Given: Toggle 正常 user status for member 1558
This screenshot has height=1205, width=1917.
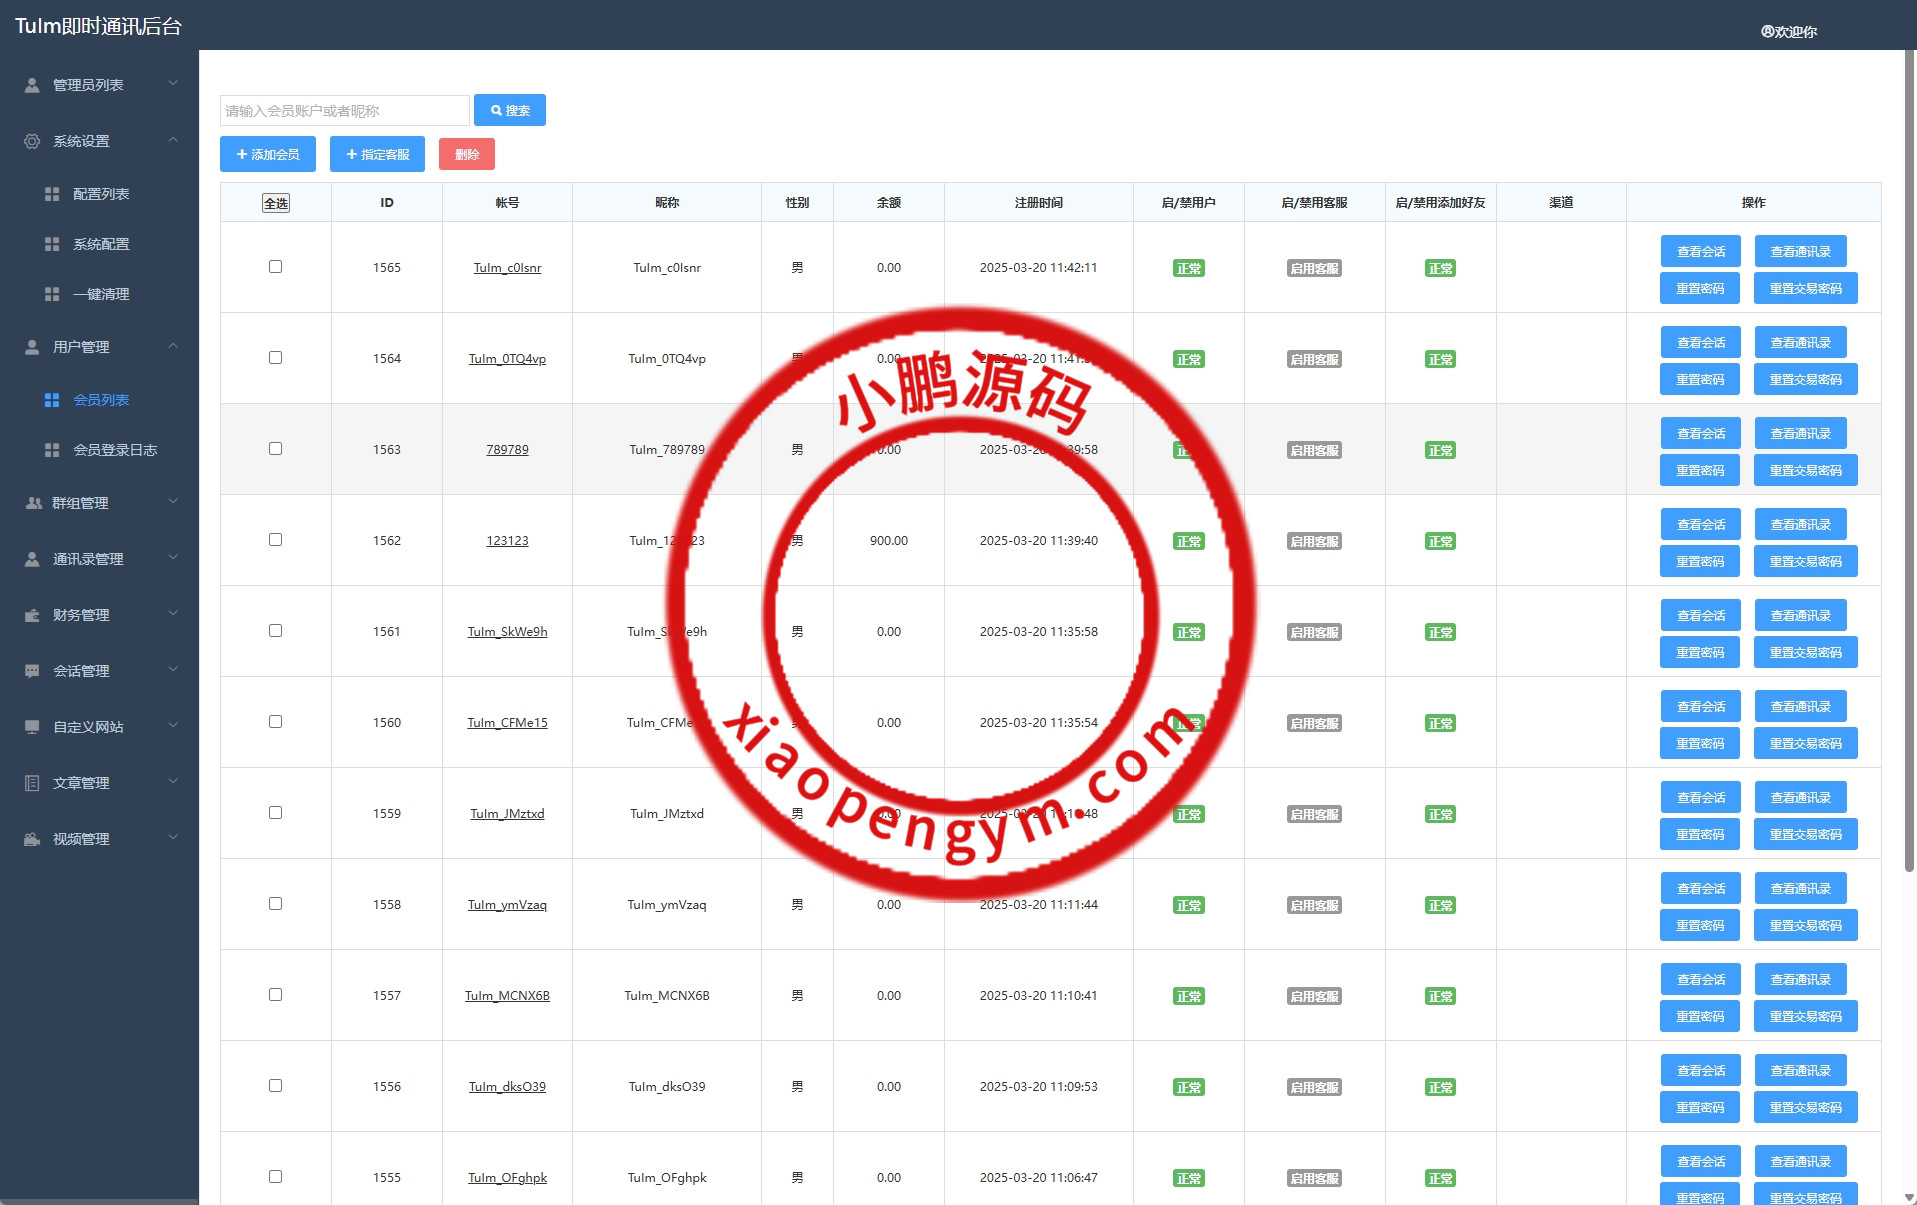Looking at the screenshot, I should coord(1189,905).
